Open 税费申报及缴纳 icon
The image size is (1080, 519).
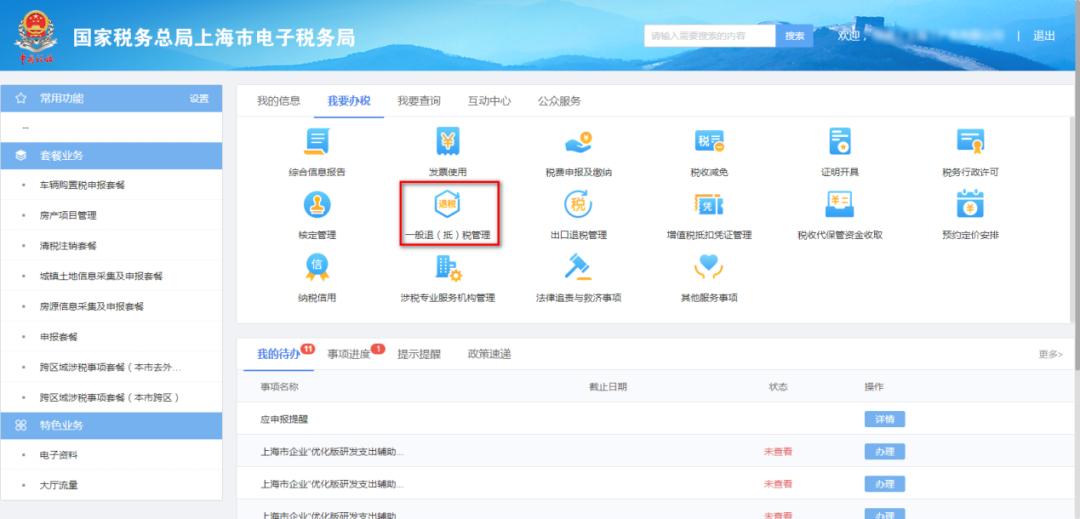point(578,143)
